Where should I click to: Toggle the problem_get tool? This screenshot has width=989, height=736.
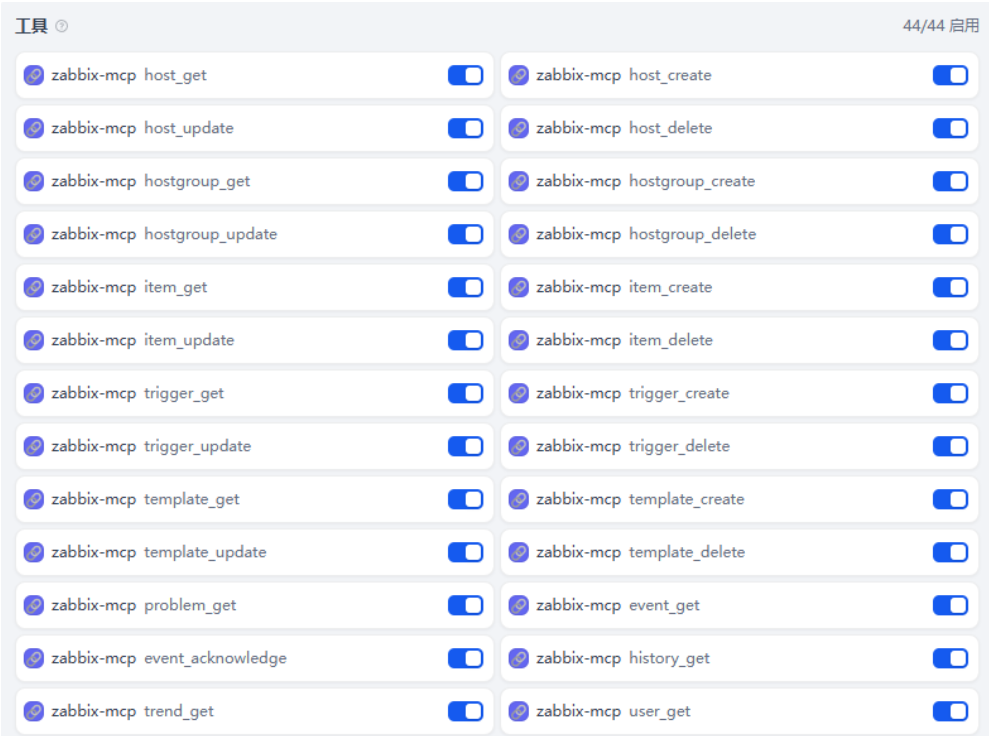pyautogui.click(x=465, y=605)
